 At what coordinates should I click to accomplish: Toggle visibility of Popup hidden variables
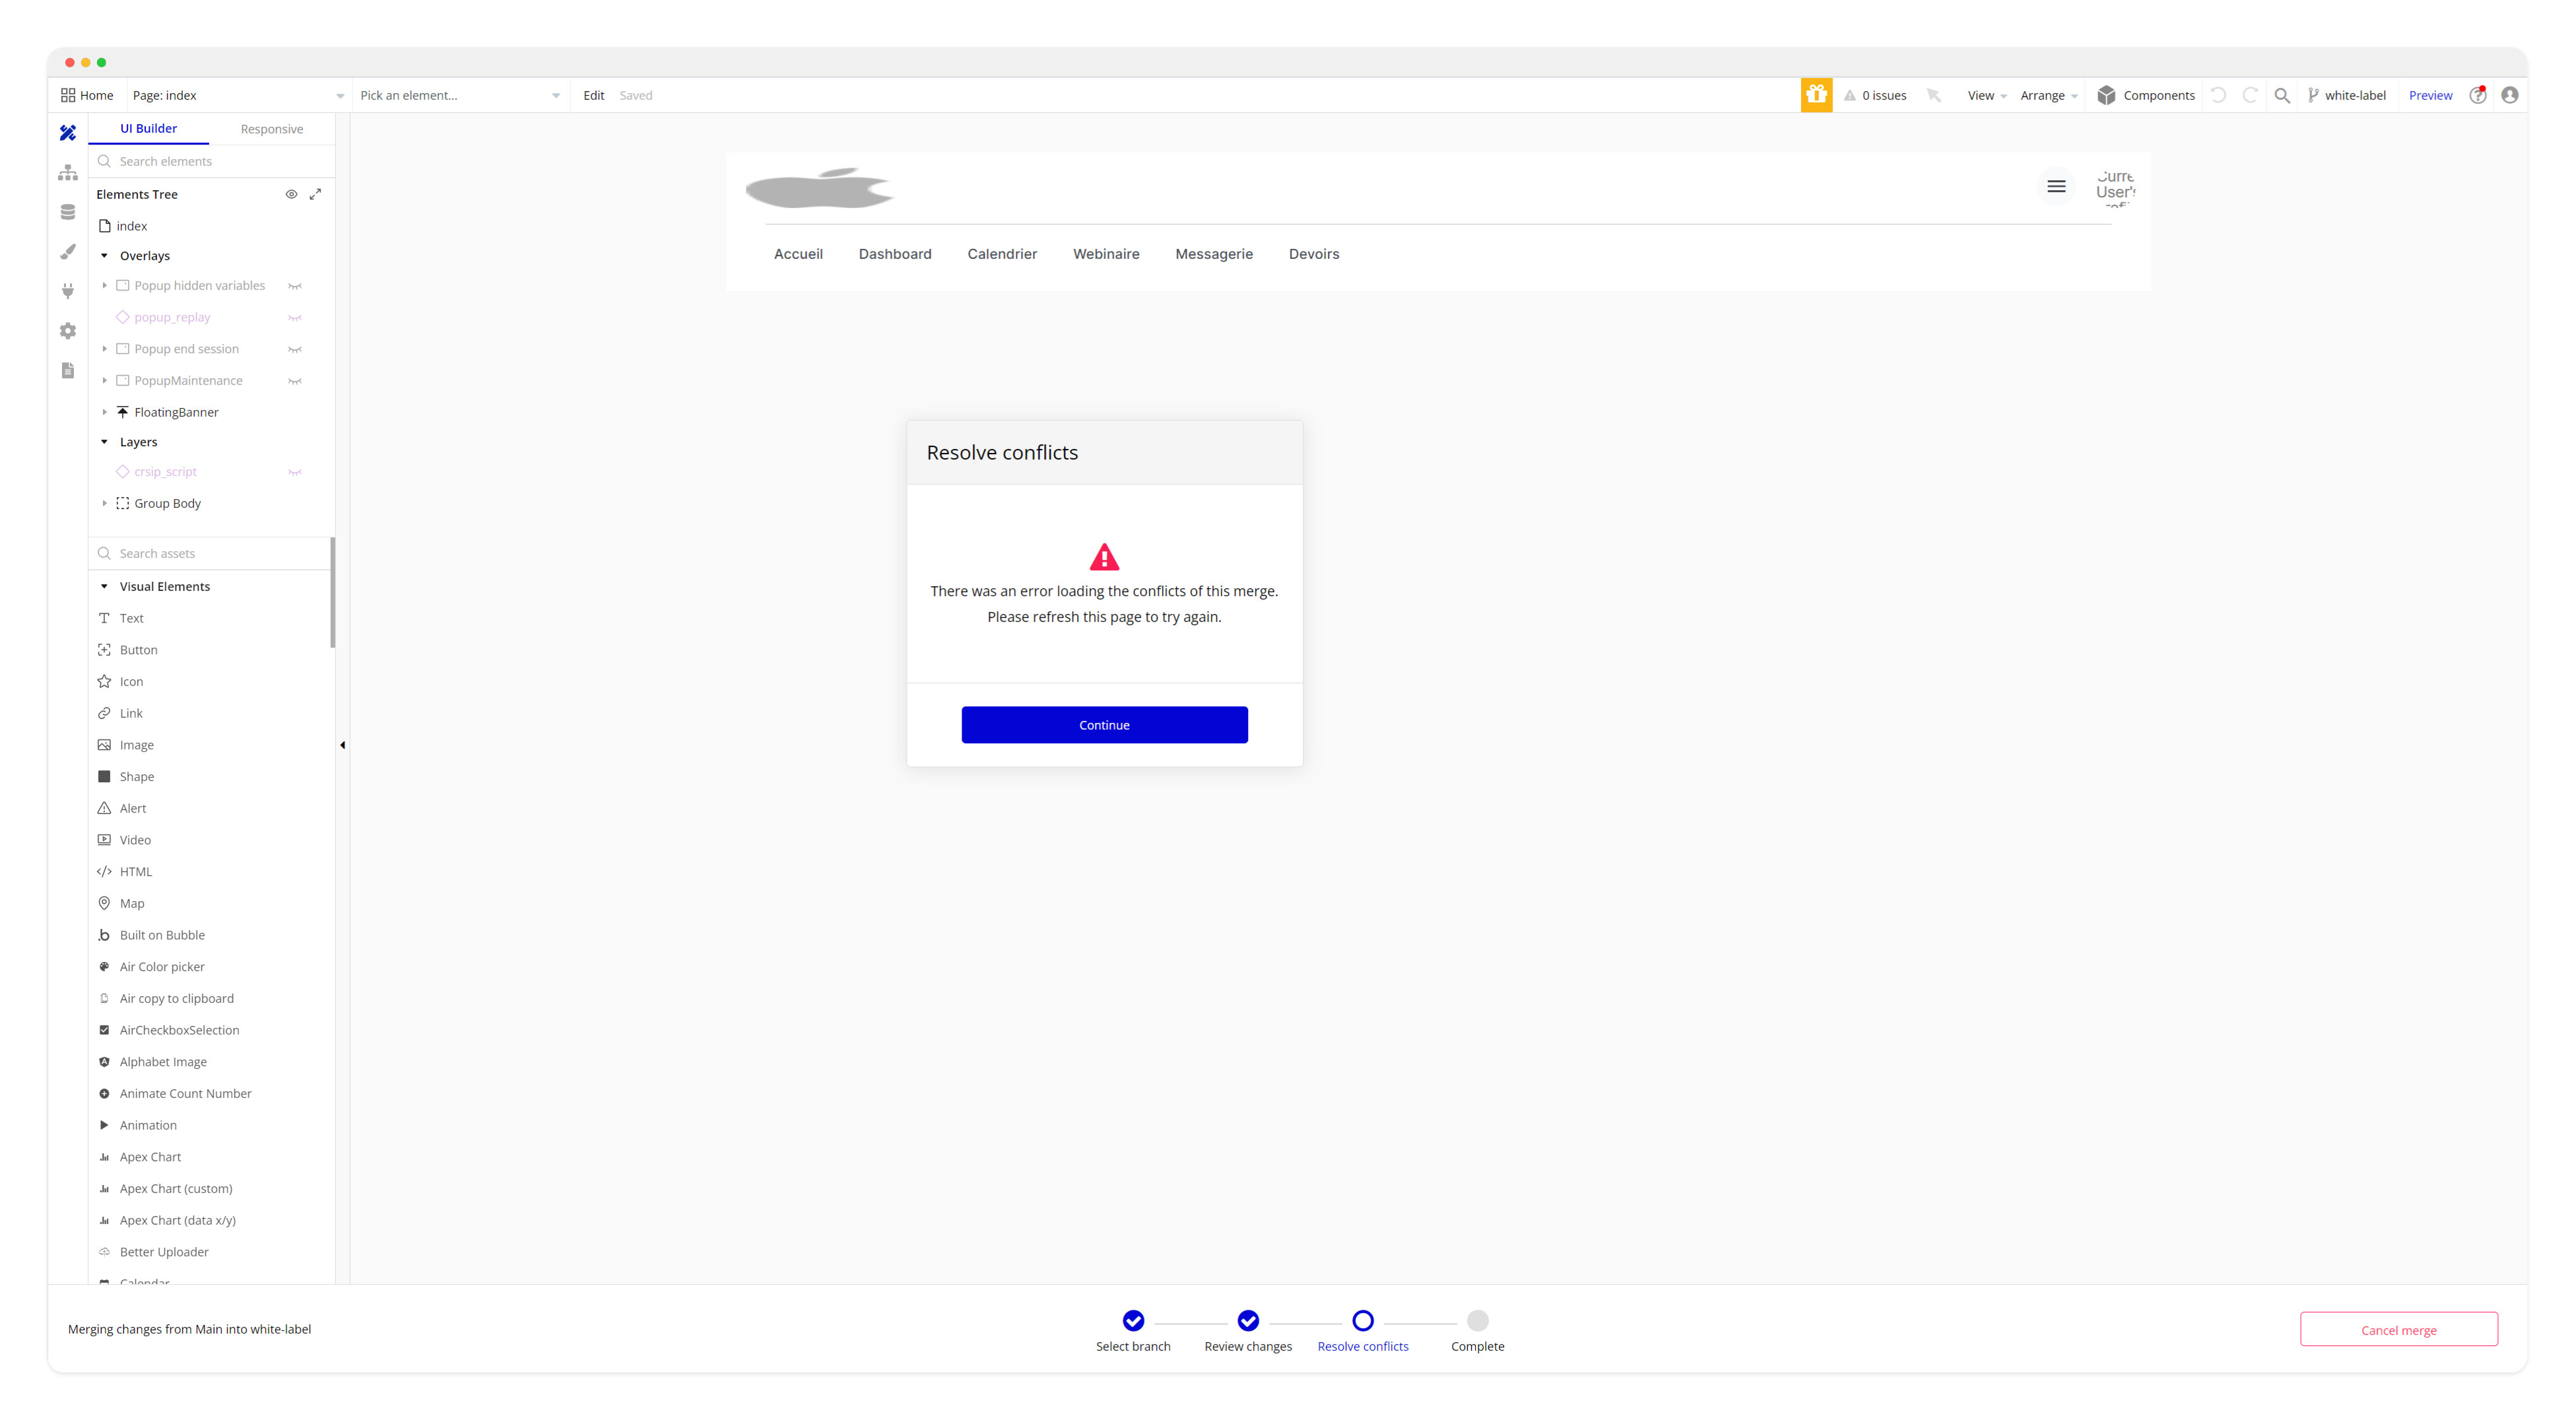click(295, 286)
